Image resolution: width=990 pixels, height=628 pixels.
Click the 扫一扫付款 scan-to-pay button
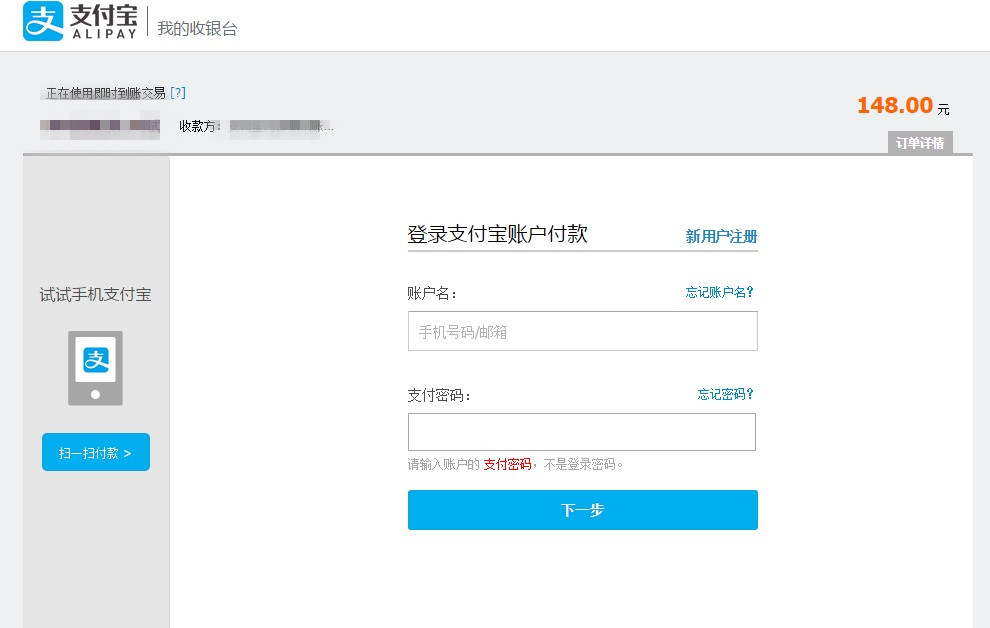point(96,452)
